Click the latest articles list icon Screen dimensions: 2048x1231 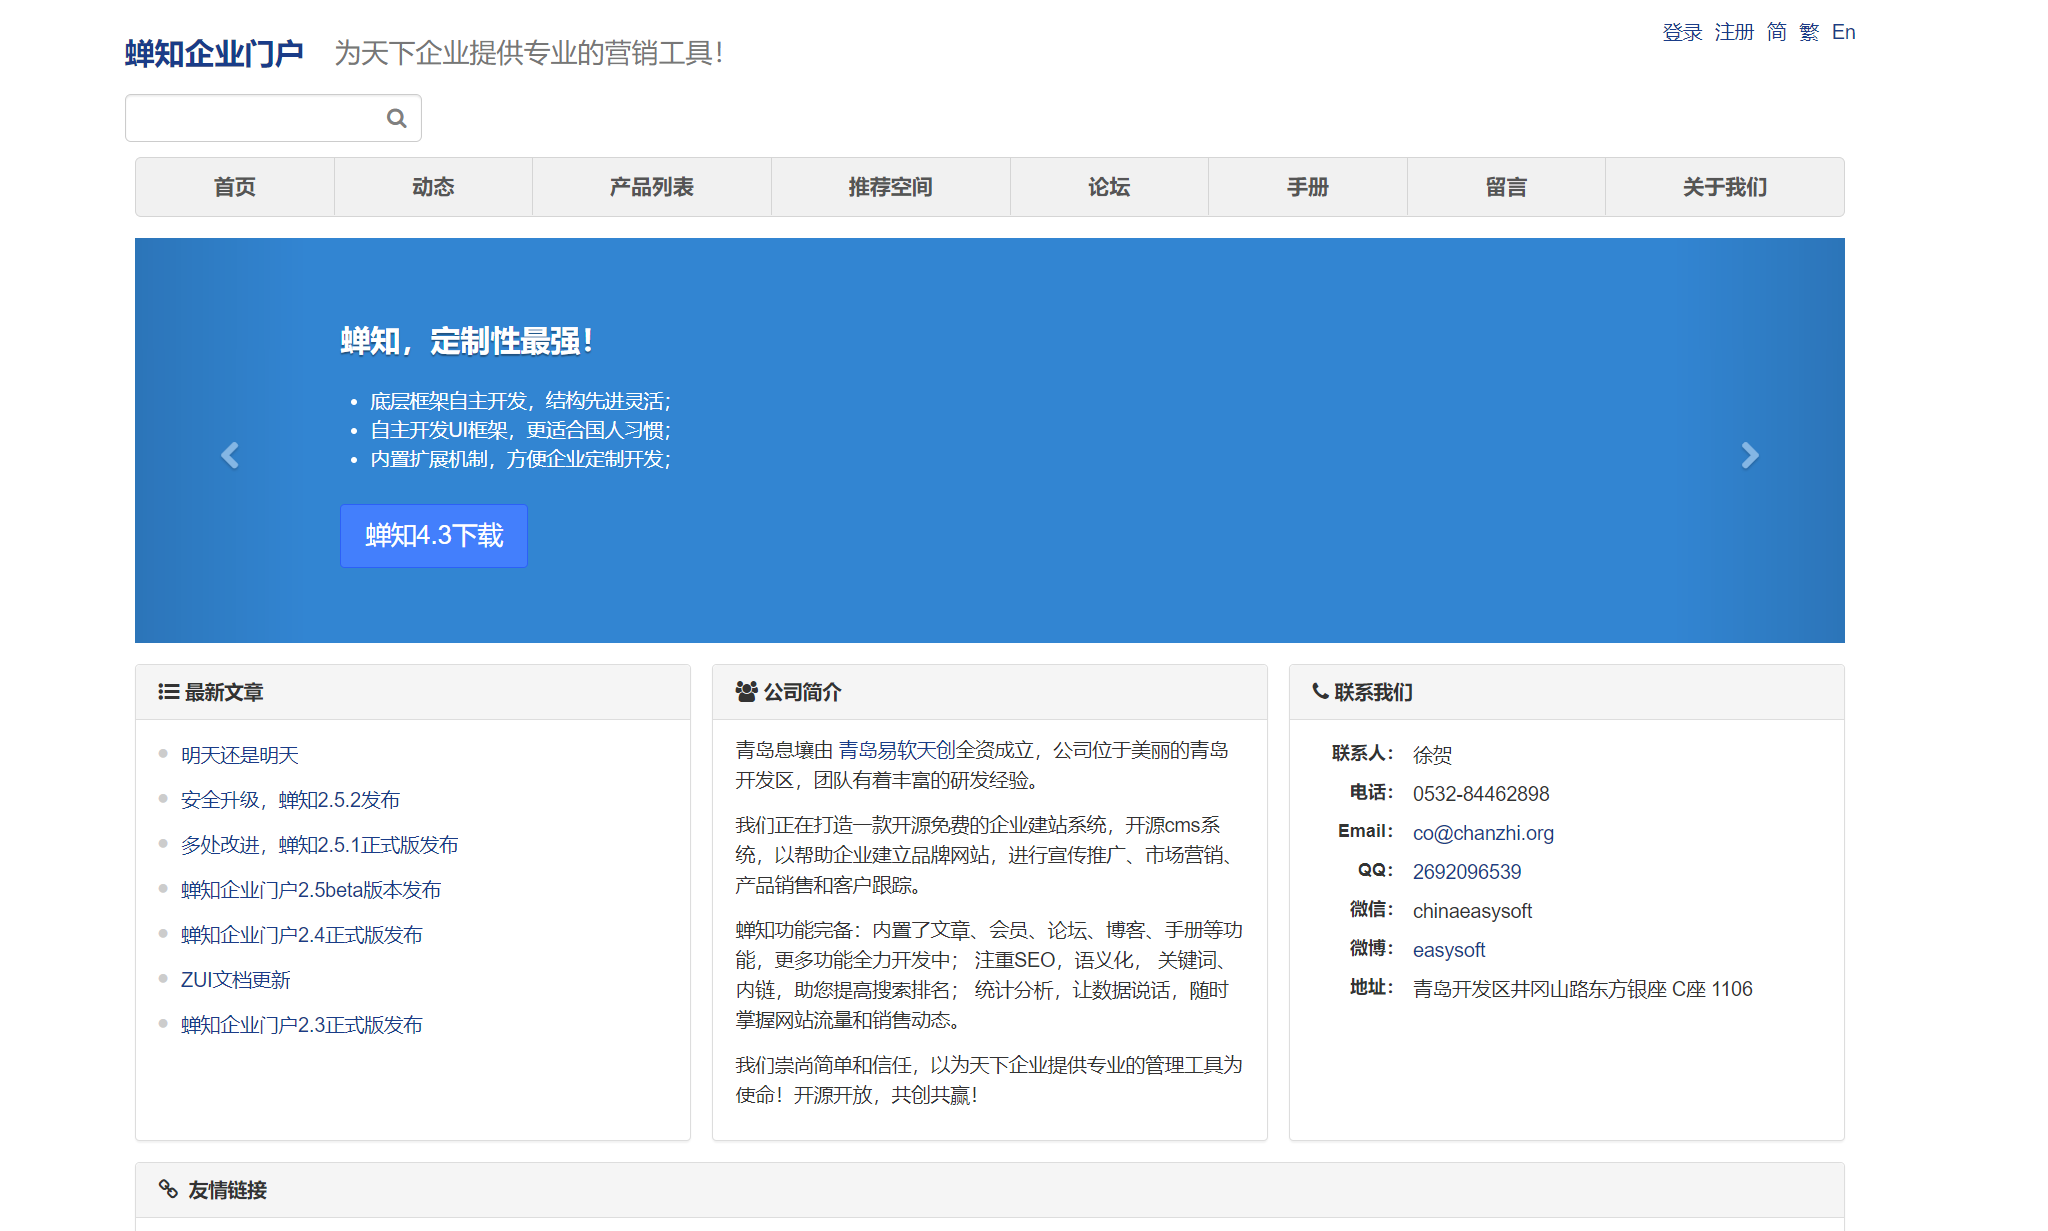click(168, 692)
